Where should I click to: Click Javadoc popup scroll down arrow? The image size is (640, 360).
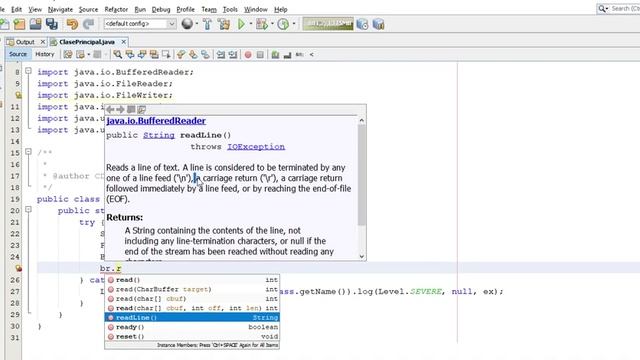tap(362, 256)
